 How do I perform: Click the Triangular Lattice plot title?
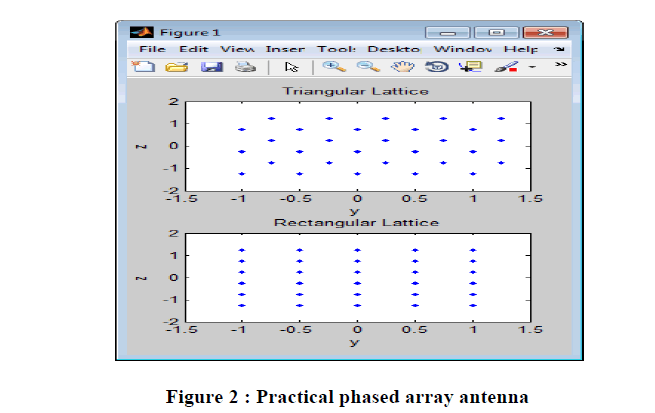click(x=355, y=92)
